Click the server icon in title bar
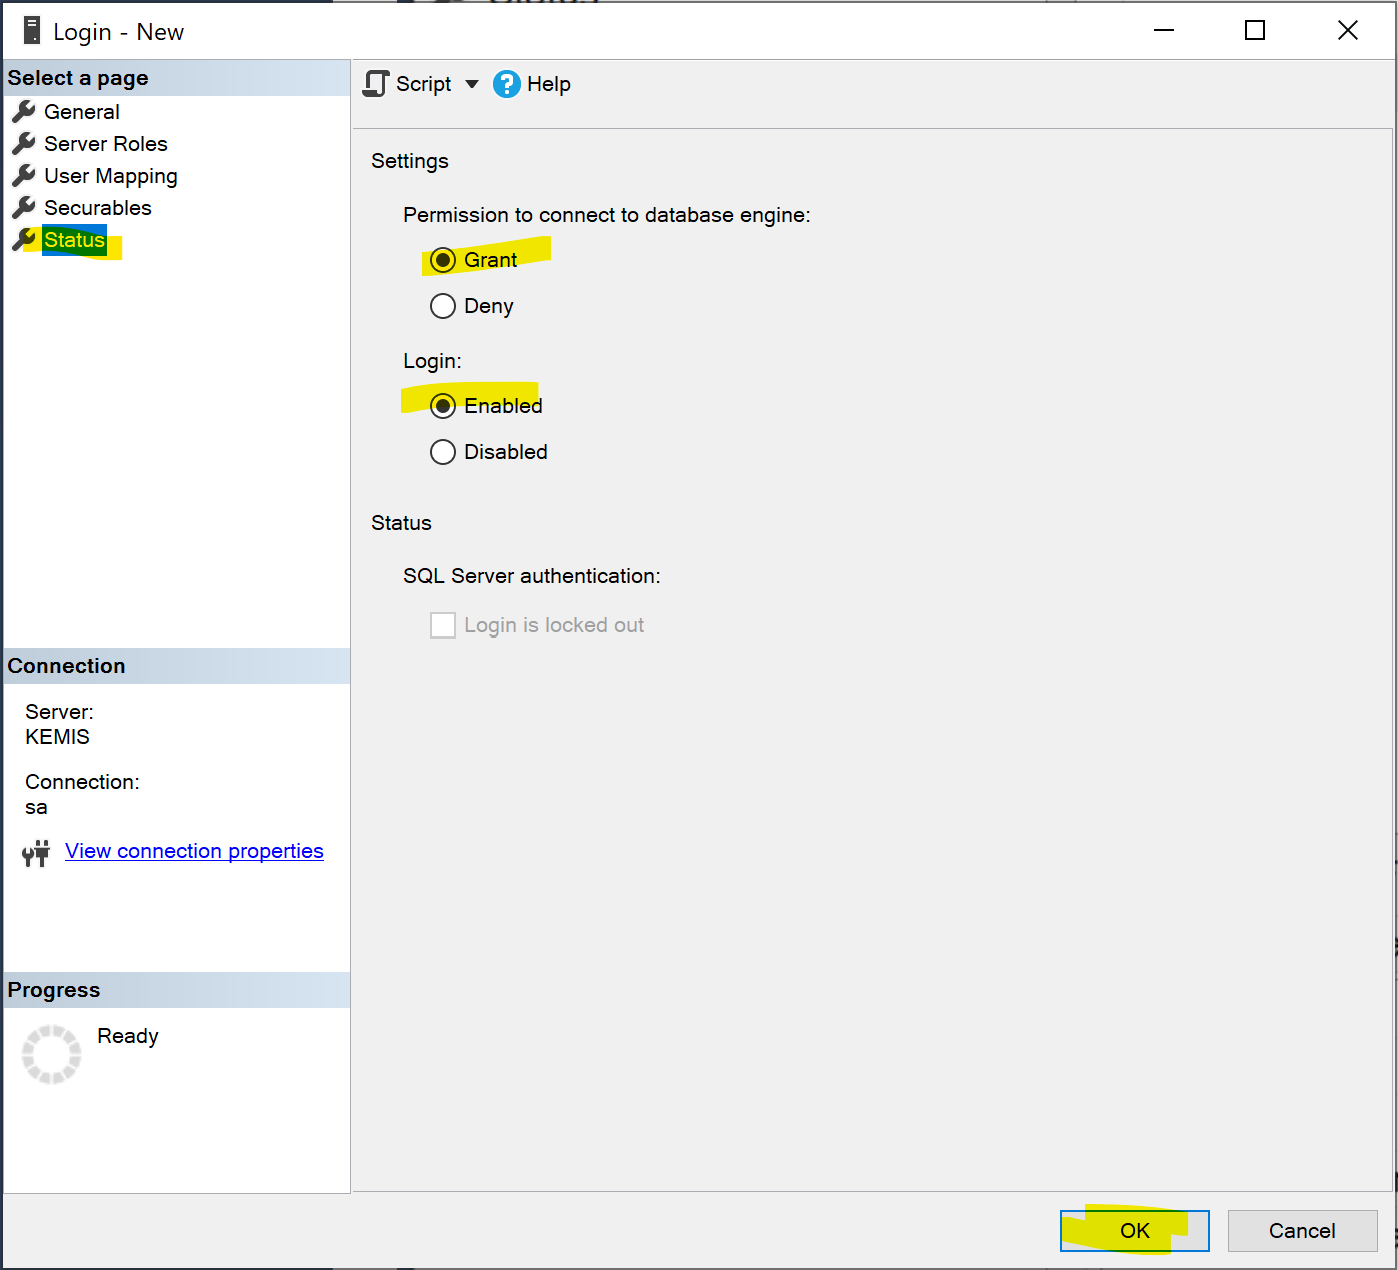 pyautogui.click(x=32, y=31)
